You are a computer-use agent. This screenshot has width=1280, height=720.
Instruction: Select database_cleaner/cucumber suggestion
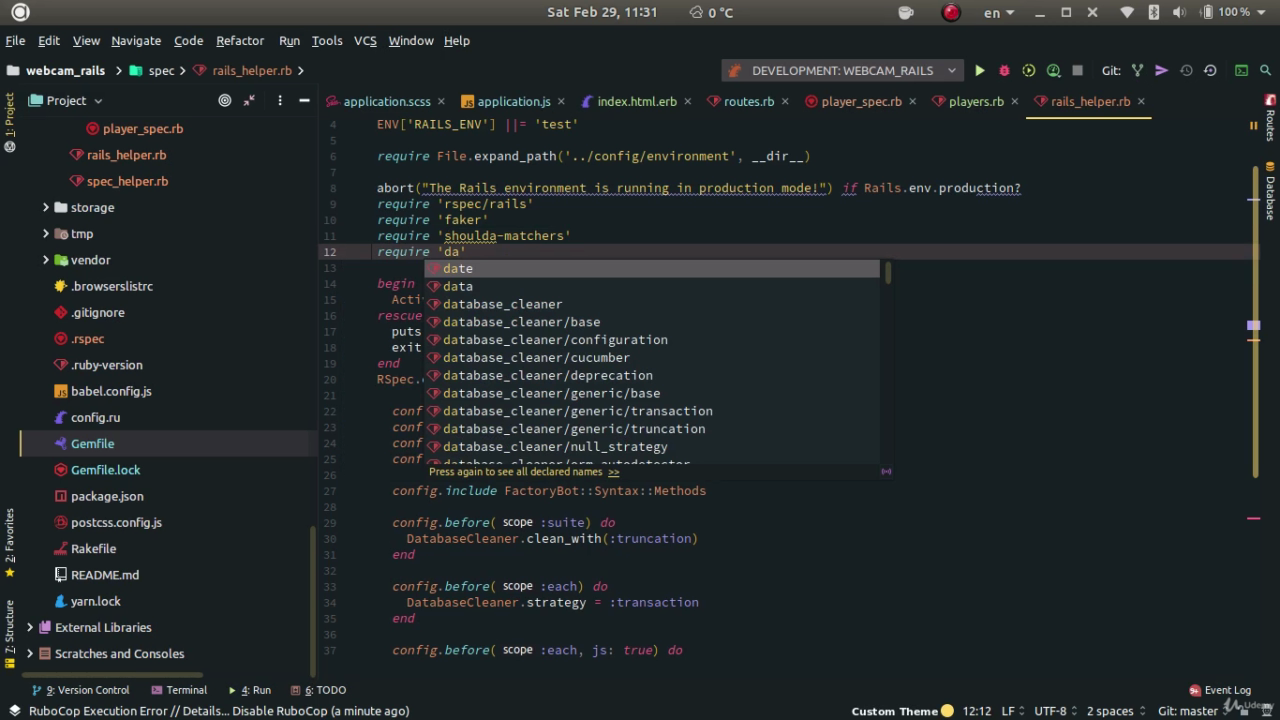(653, 357)
